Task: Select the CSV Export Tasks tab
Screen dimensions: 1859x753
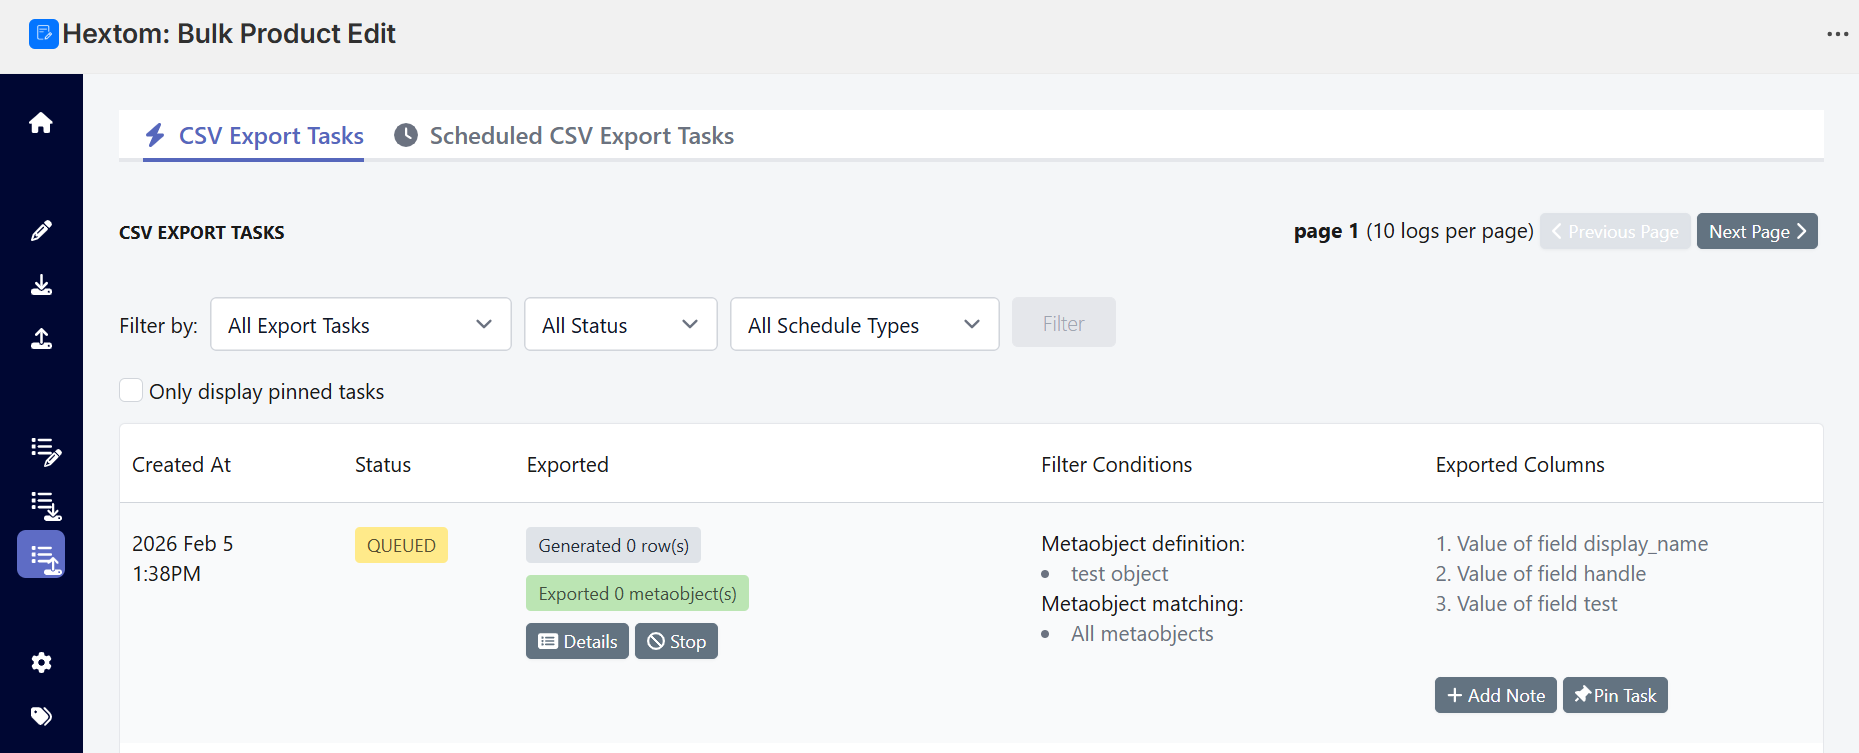Action: pos(254,136)
